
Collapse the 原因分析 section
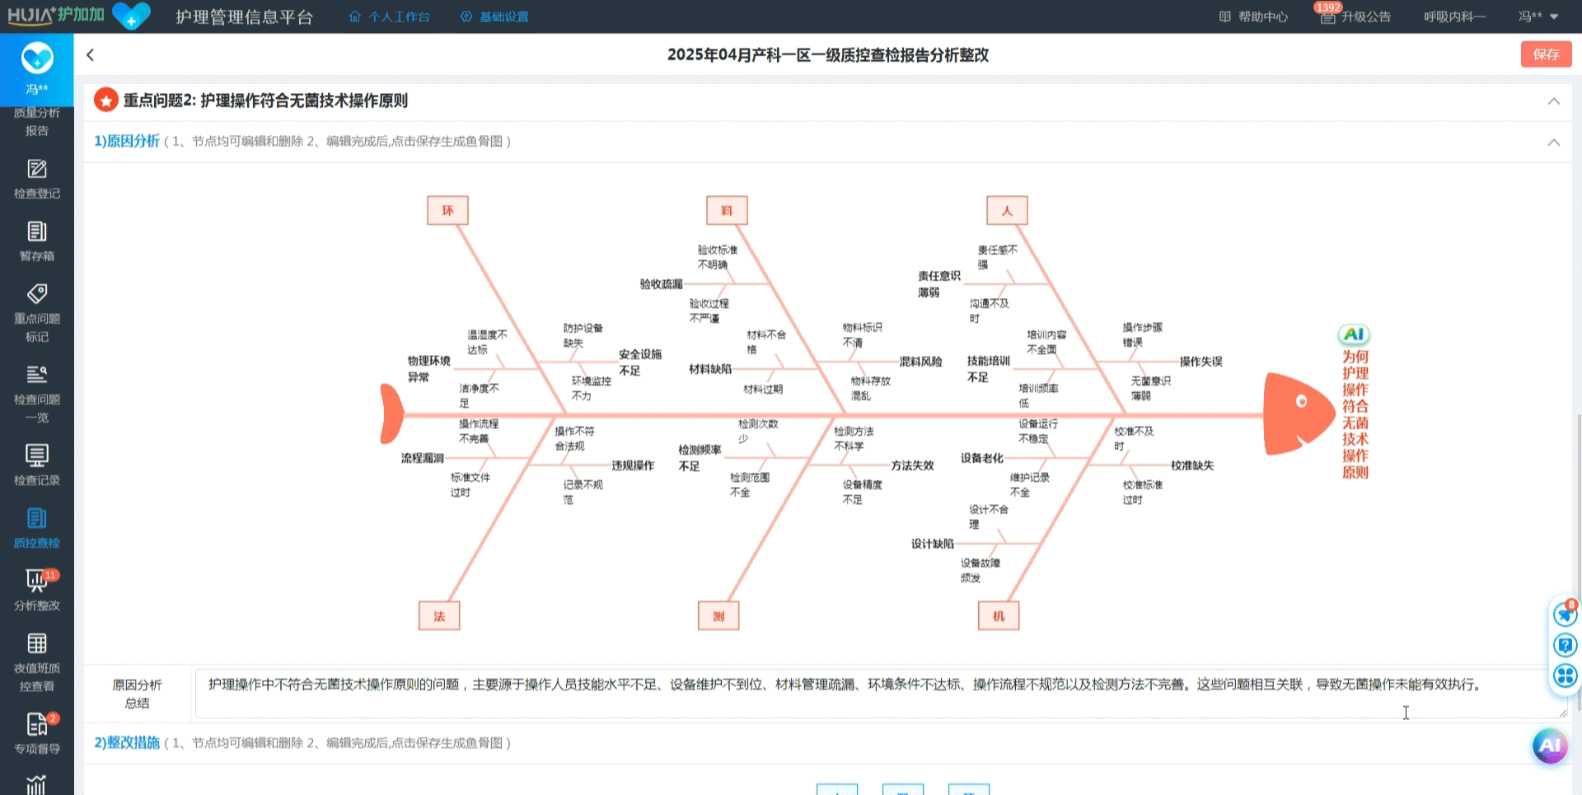pyautogui.click(x=1553, y=142)
